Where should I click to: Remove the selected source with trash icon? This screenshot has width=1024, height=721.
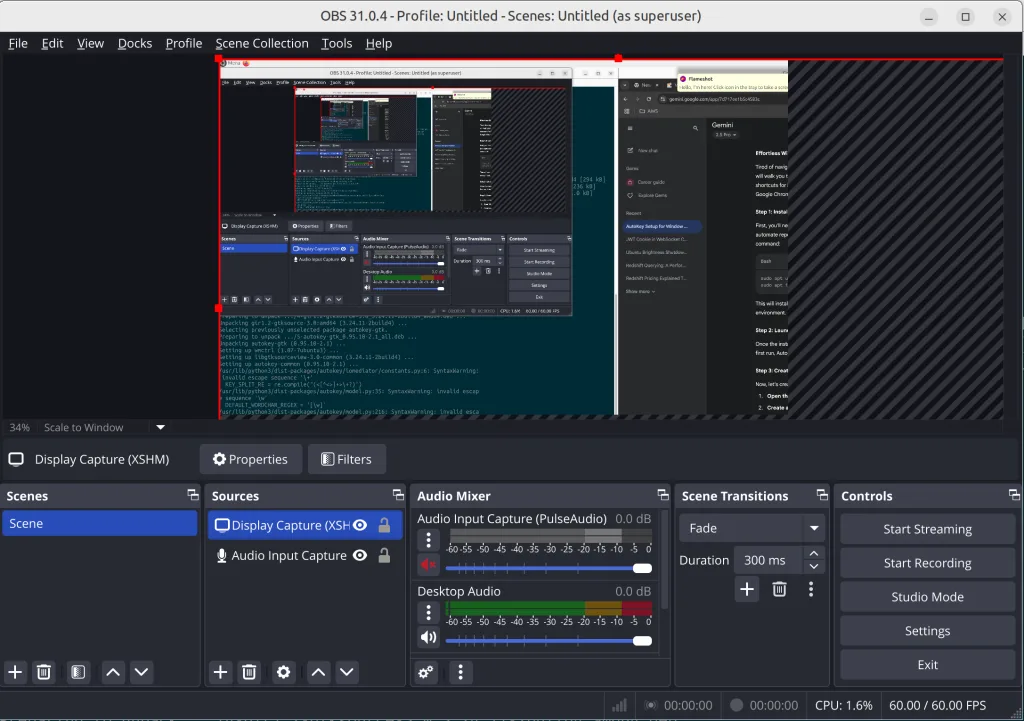point(249,672)
